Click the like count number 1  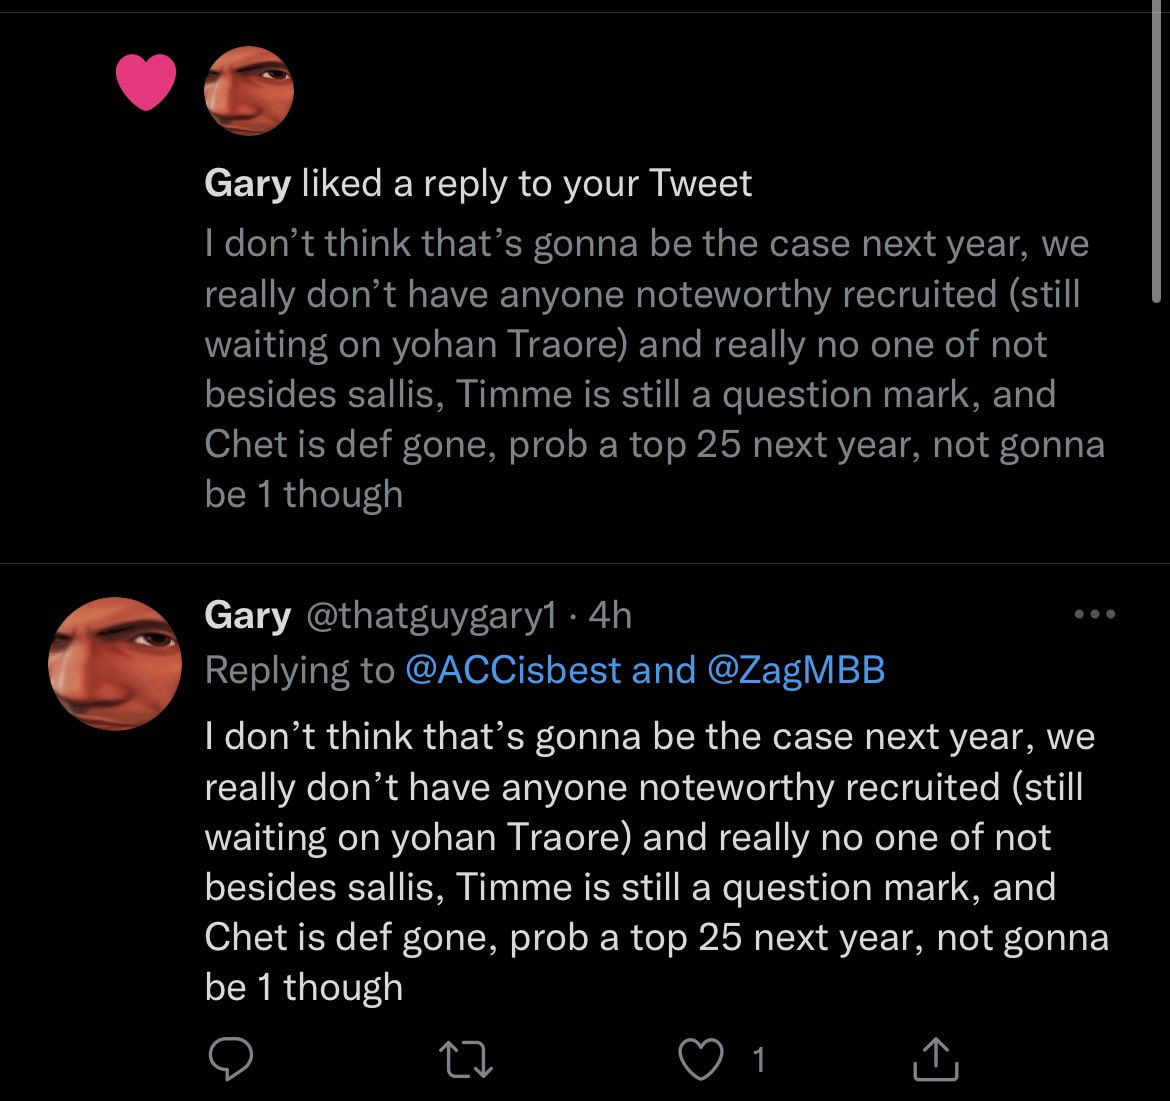(758, 1059)
